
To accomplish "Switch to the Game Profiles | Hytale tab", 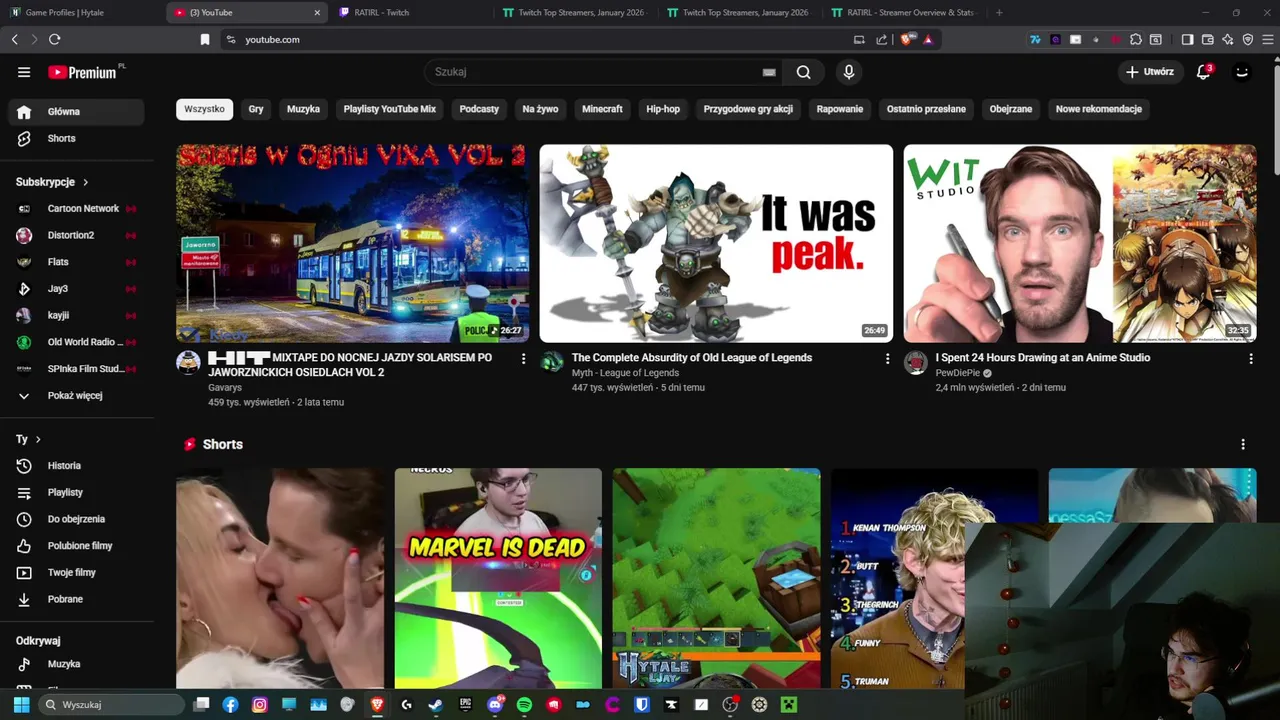I will (x=82, y=13).
